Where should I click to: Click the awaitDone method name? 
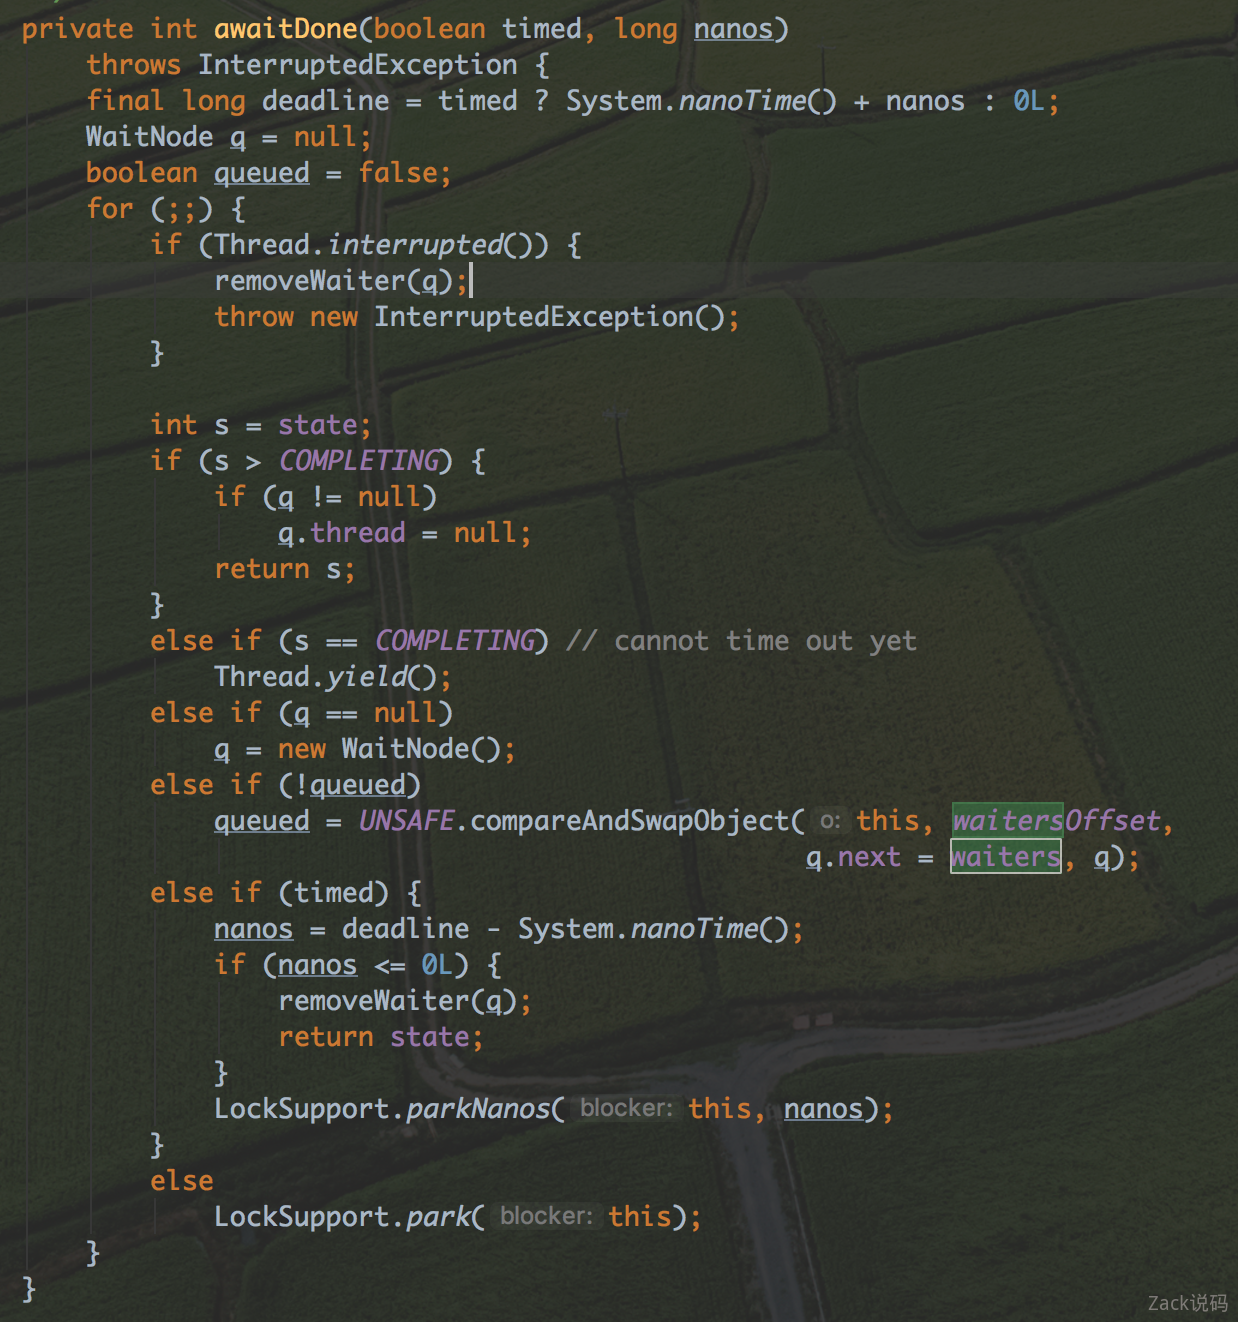tap(285, 29)
